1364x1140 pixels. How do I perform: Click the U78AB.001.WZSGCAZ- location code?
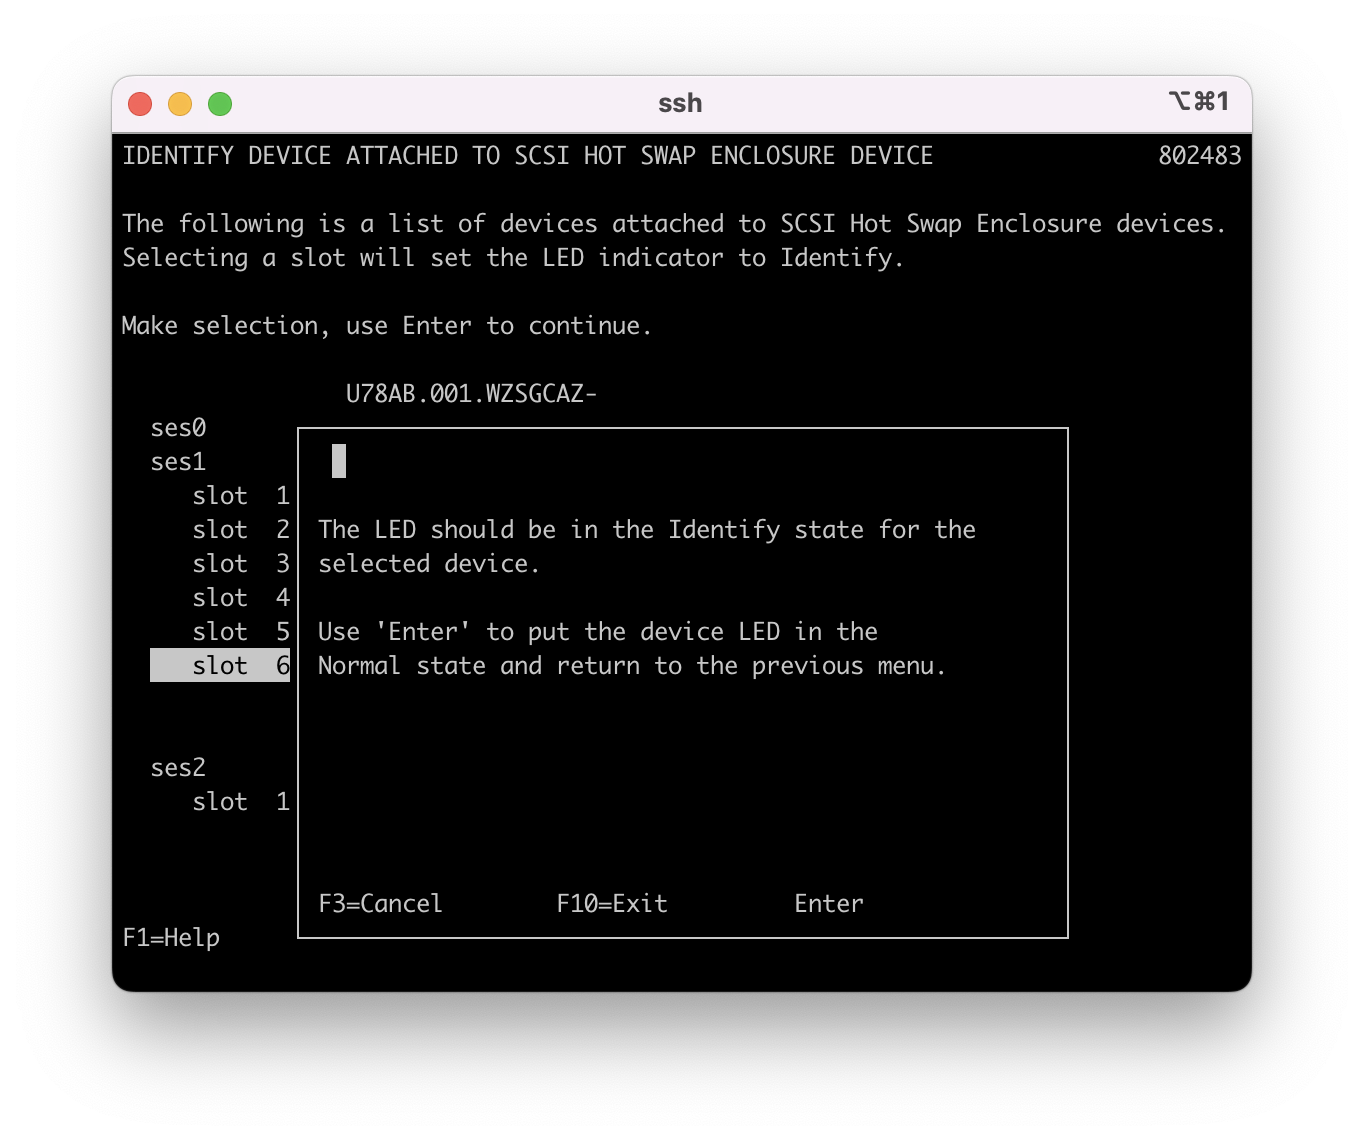[x=471, y=394]
